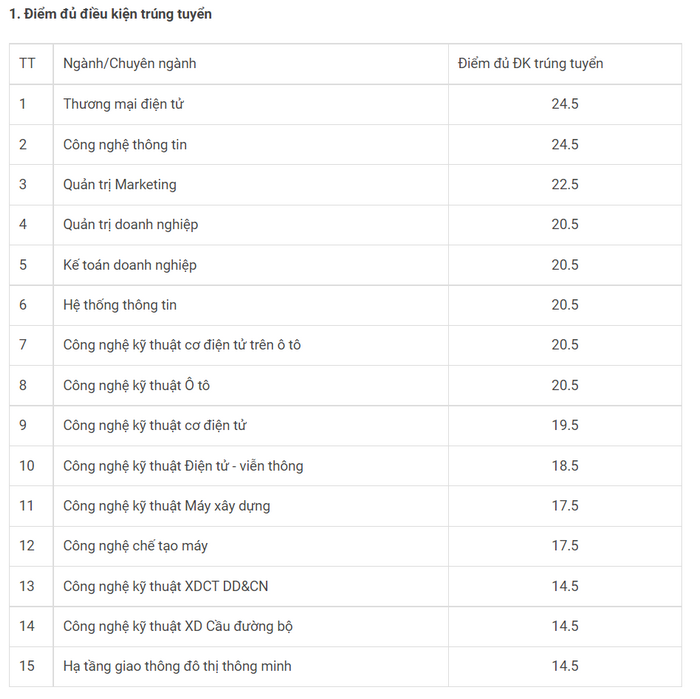The height and width of the screenshot is (699, 700).
Task: Select the "Quản trị Marketing" entry
Action: coord(120,184)
